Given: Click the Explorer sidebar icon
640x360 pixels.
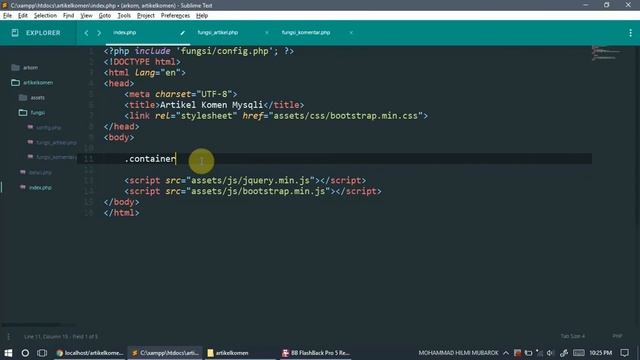Looking at the screenshot, I should pyautogui.click(x=15, y=33).
